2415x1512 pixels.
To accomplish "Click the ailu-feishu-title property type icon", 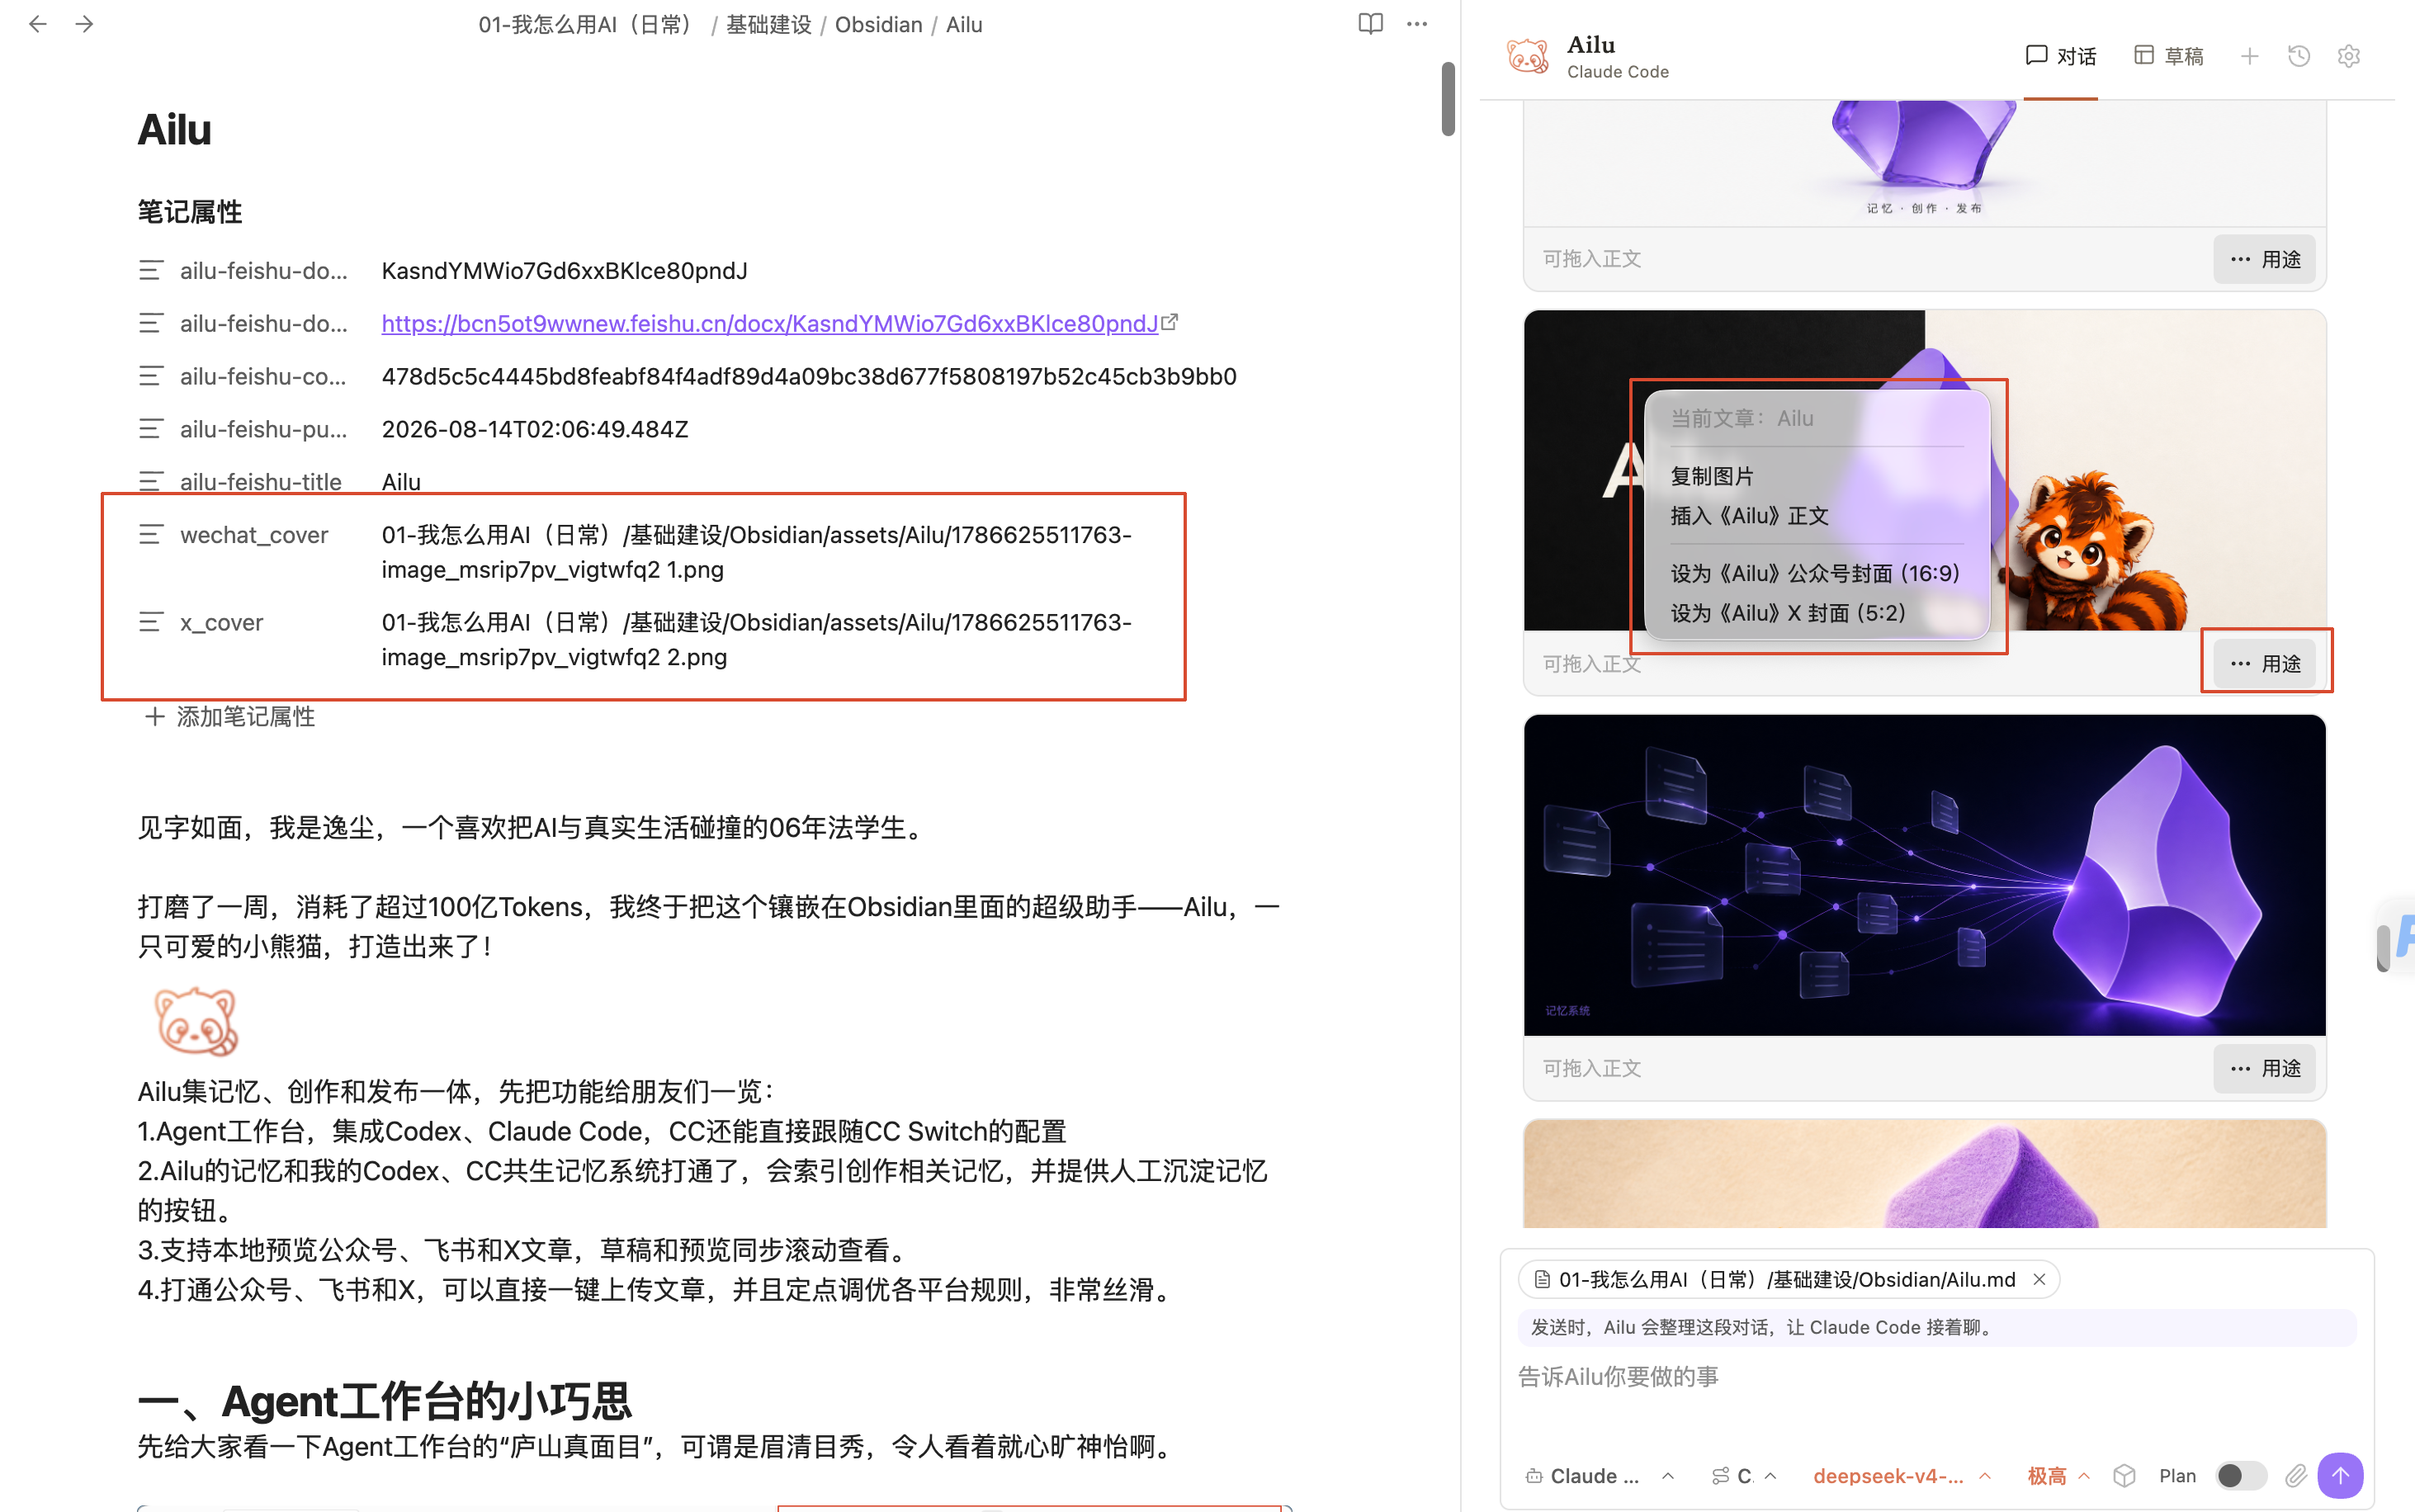I will [x=151, y=481].
